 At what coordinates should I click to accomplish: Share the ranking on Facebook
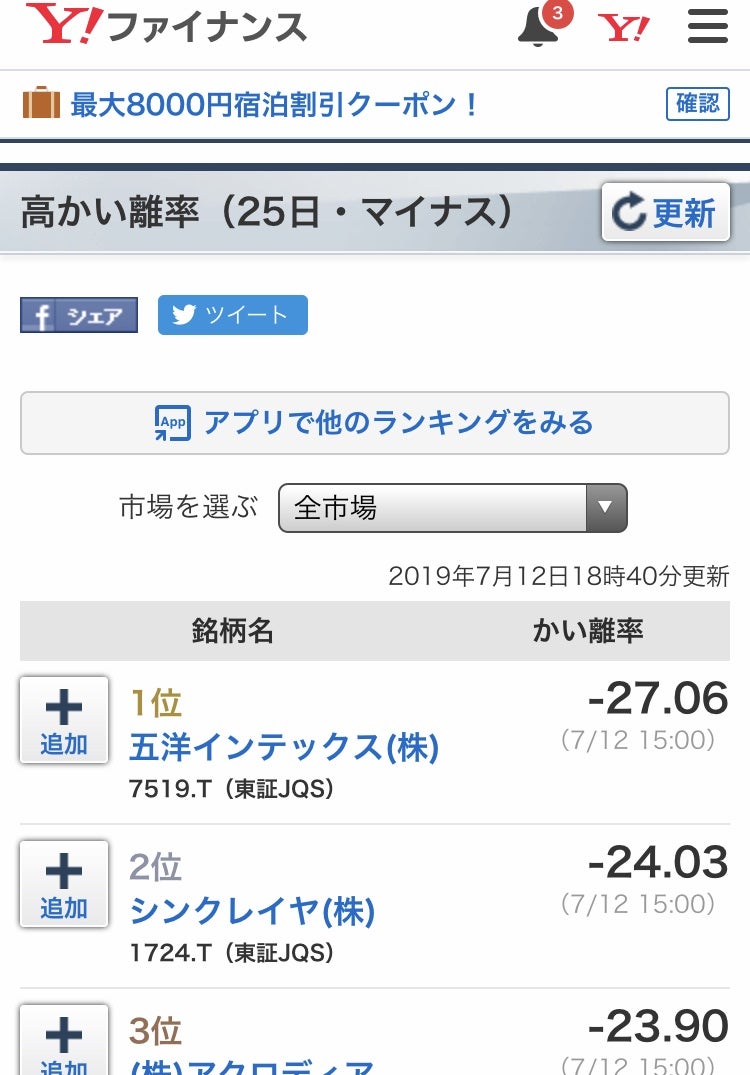pos(79,315)
